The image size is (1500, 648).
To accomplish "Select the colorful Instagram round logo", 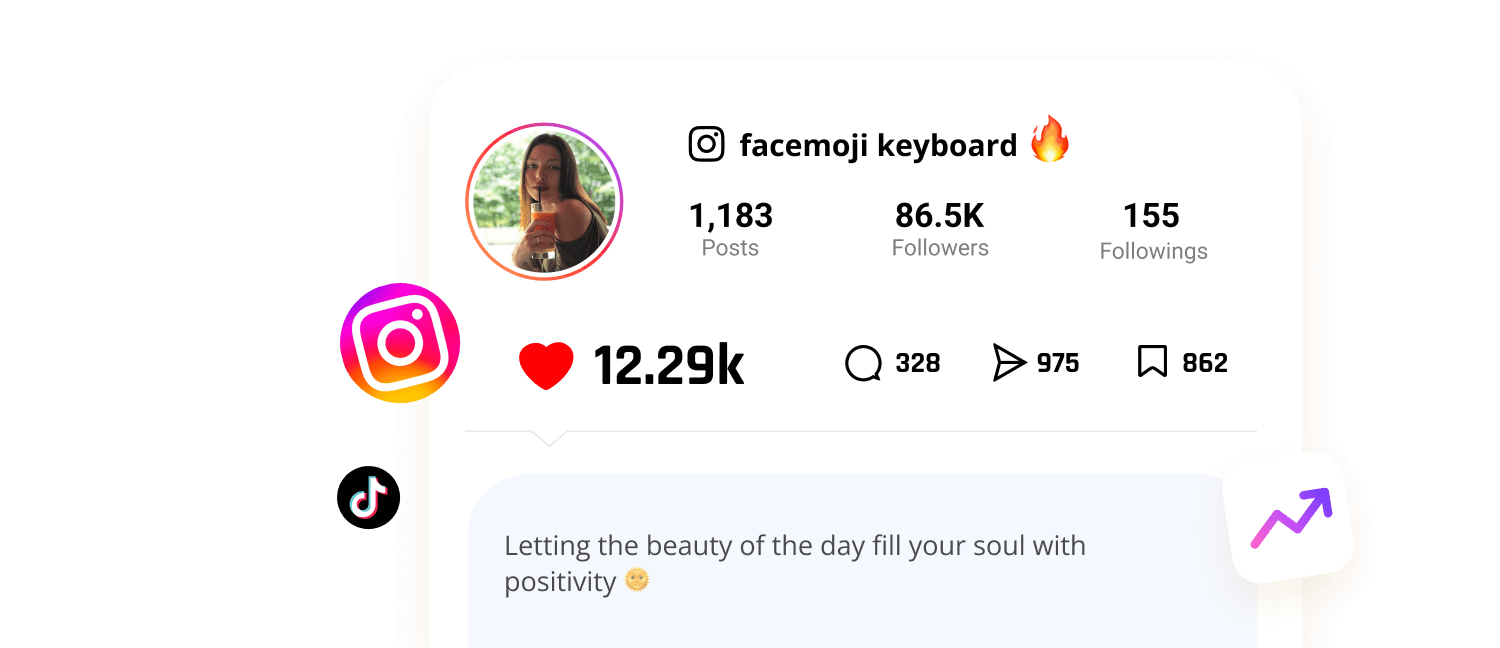I will point(400,343).
